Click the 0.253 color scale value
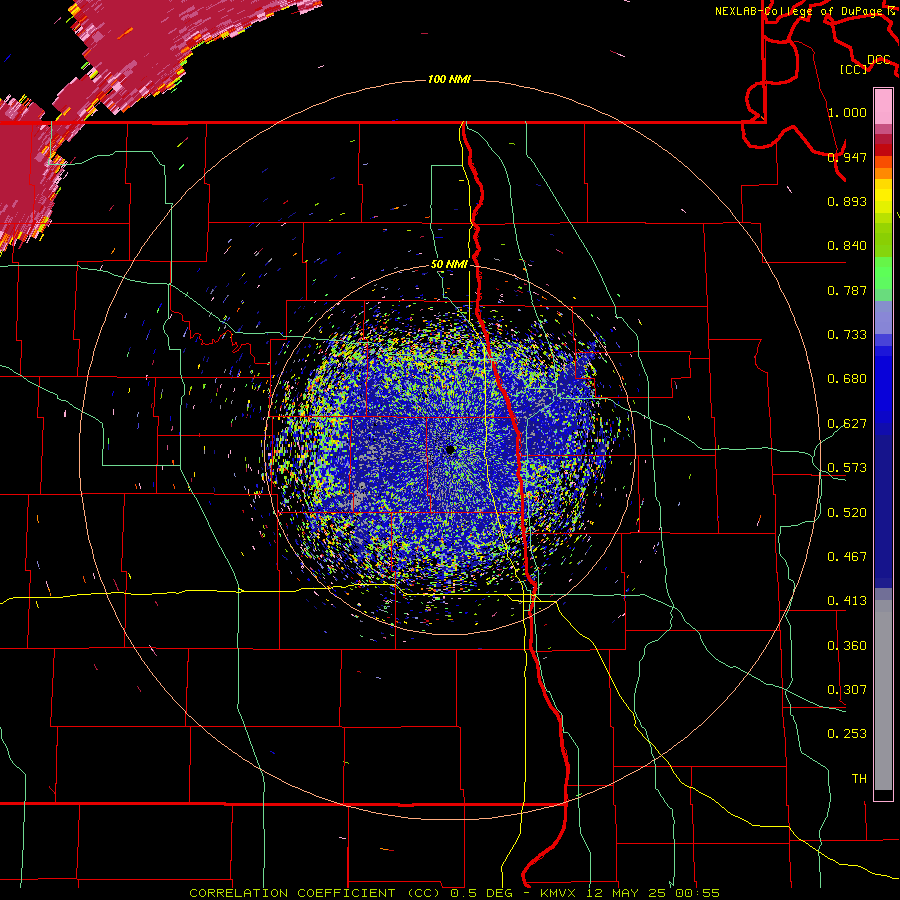 click(x=847, y=734)
